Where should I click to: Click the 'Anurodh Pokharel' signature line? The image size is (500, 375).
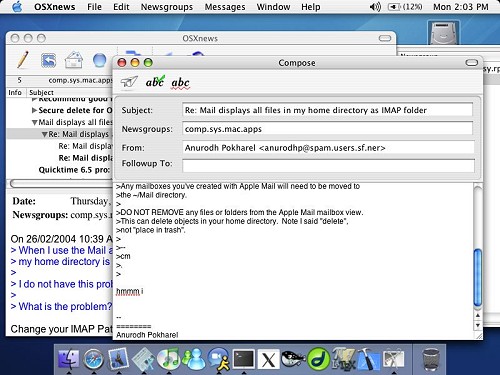point(147,335)
